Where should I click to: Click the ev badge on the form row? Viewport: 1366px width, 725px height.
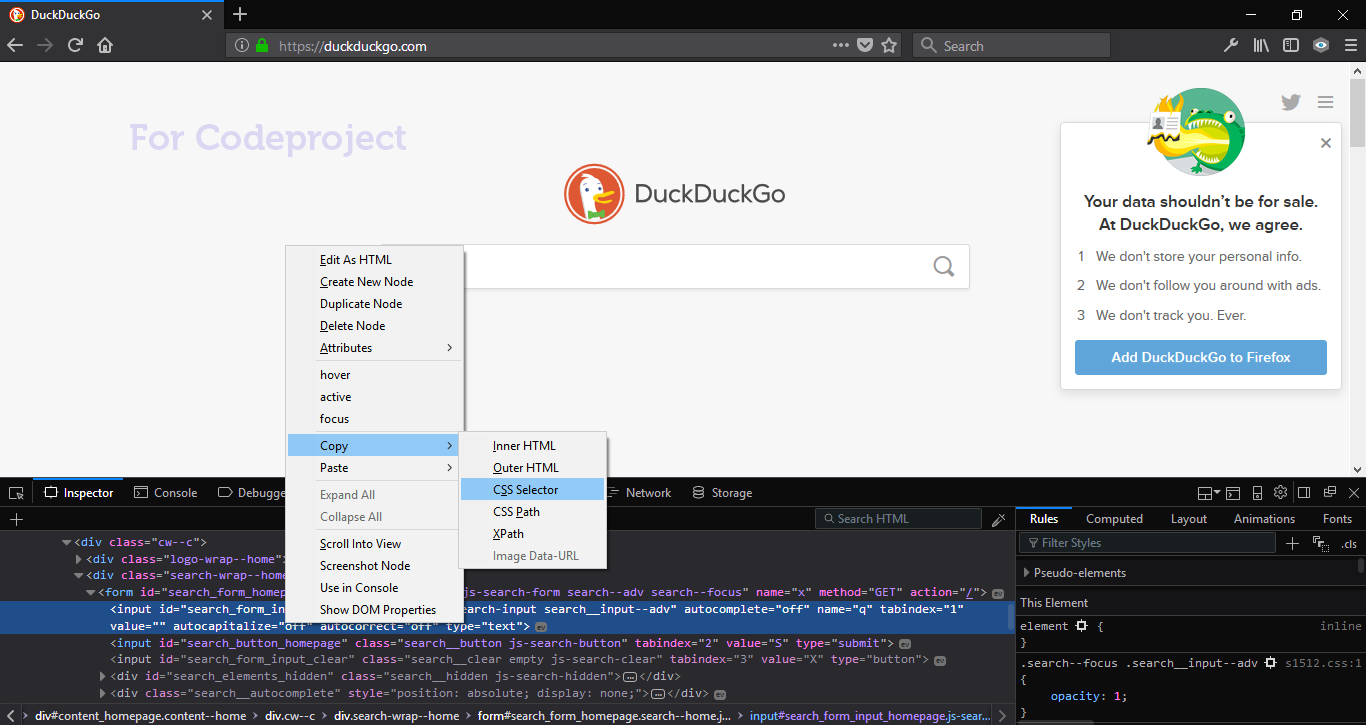pos(997,594)
